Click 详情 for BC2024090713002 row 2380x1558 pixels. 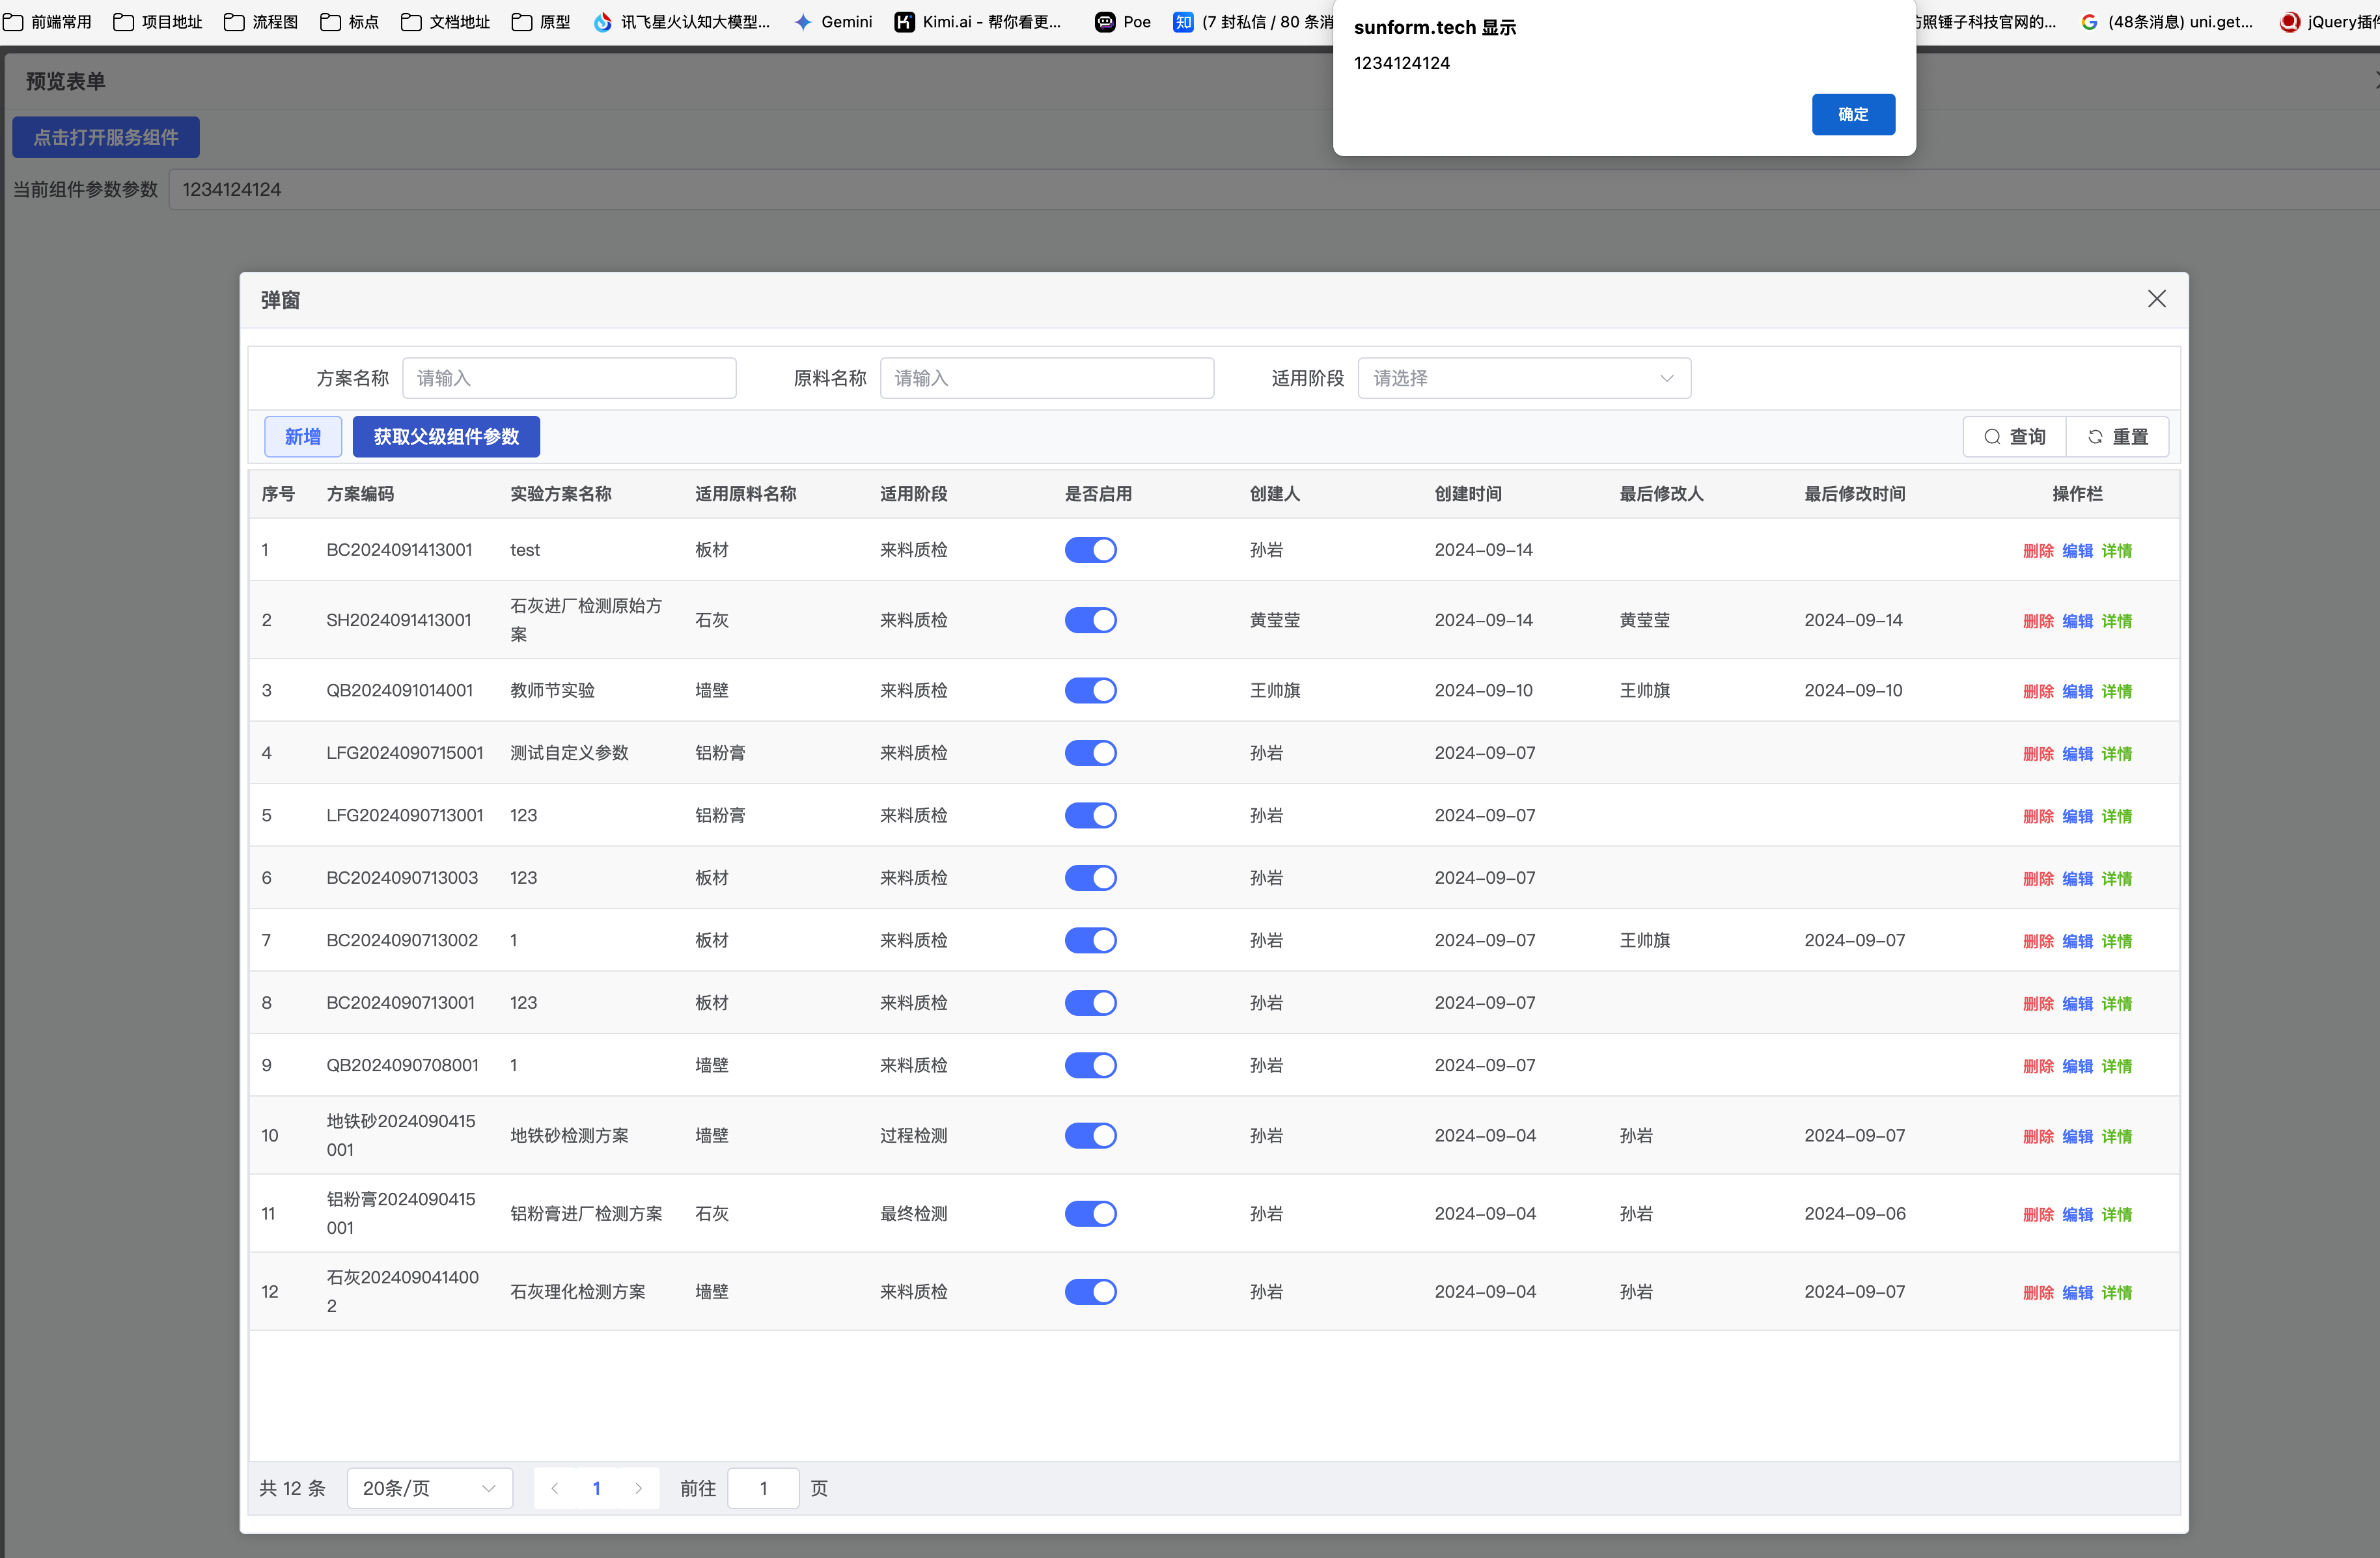pos(2116,941)
